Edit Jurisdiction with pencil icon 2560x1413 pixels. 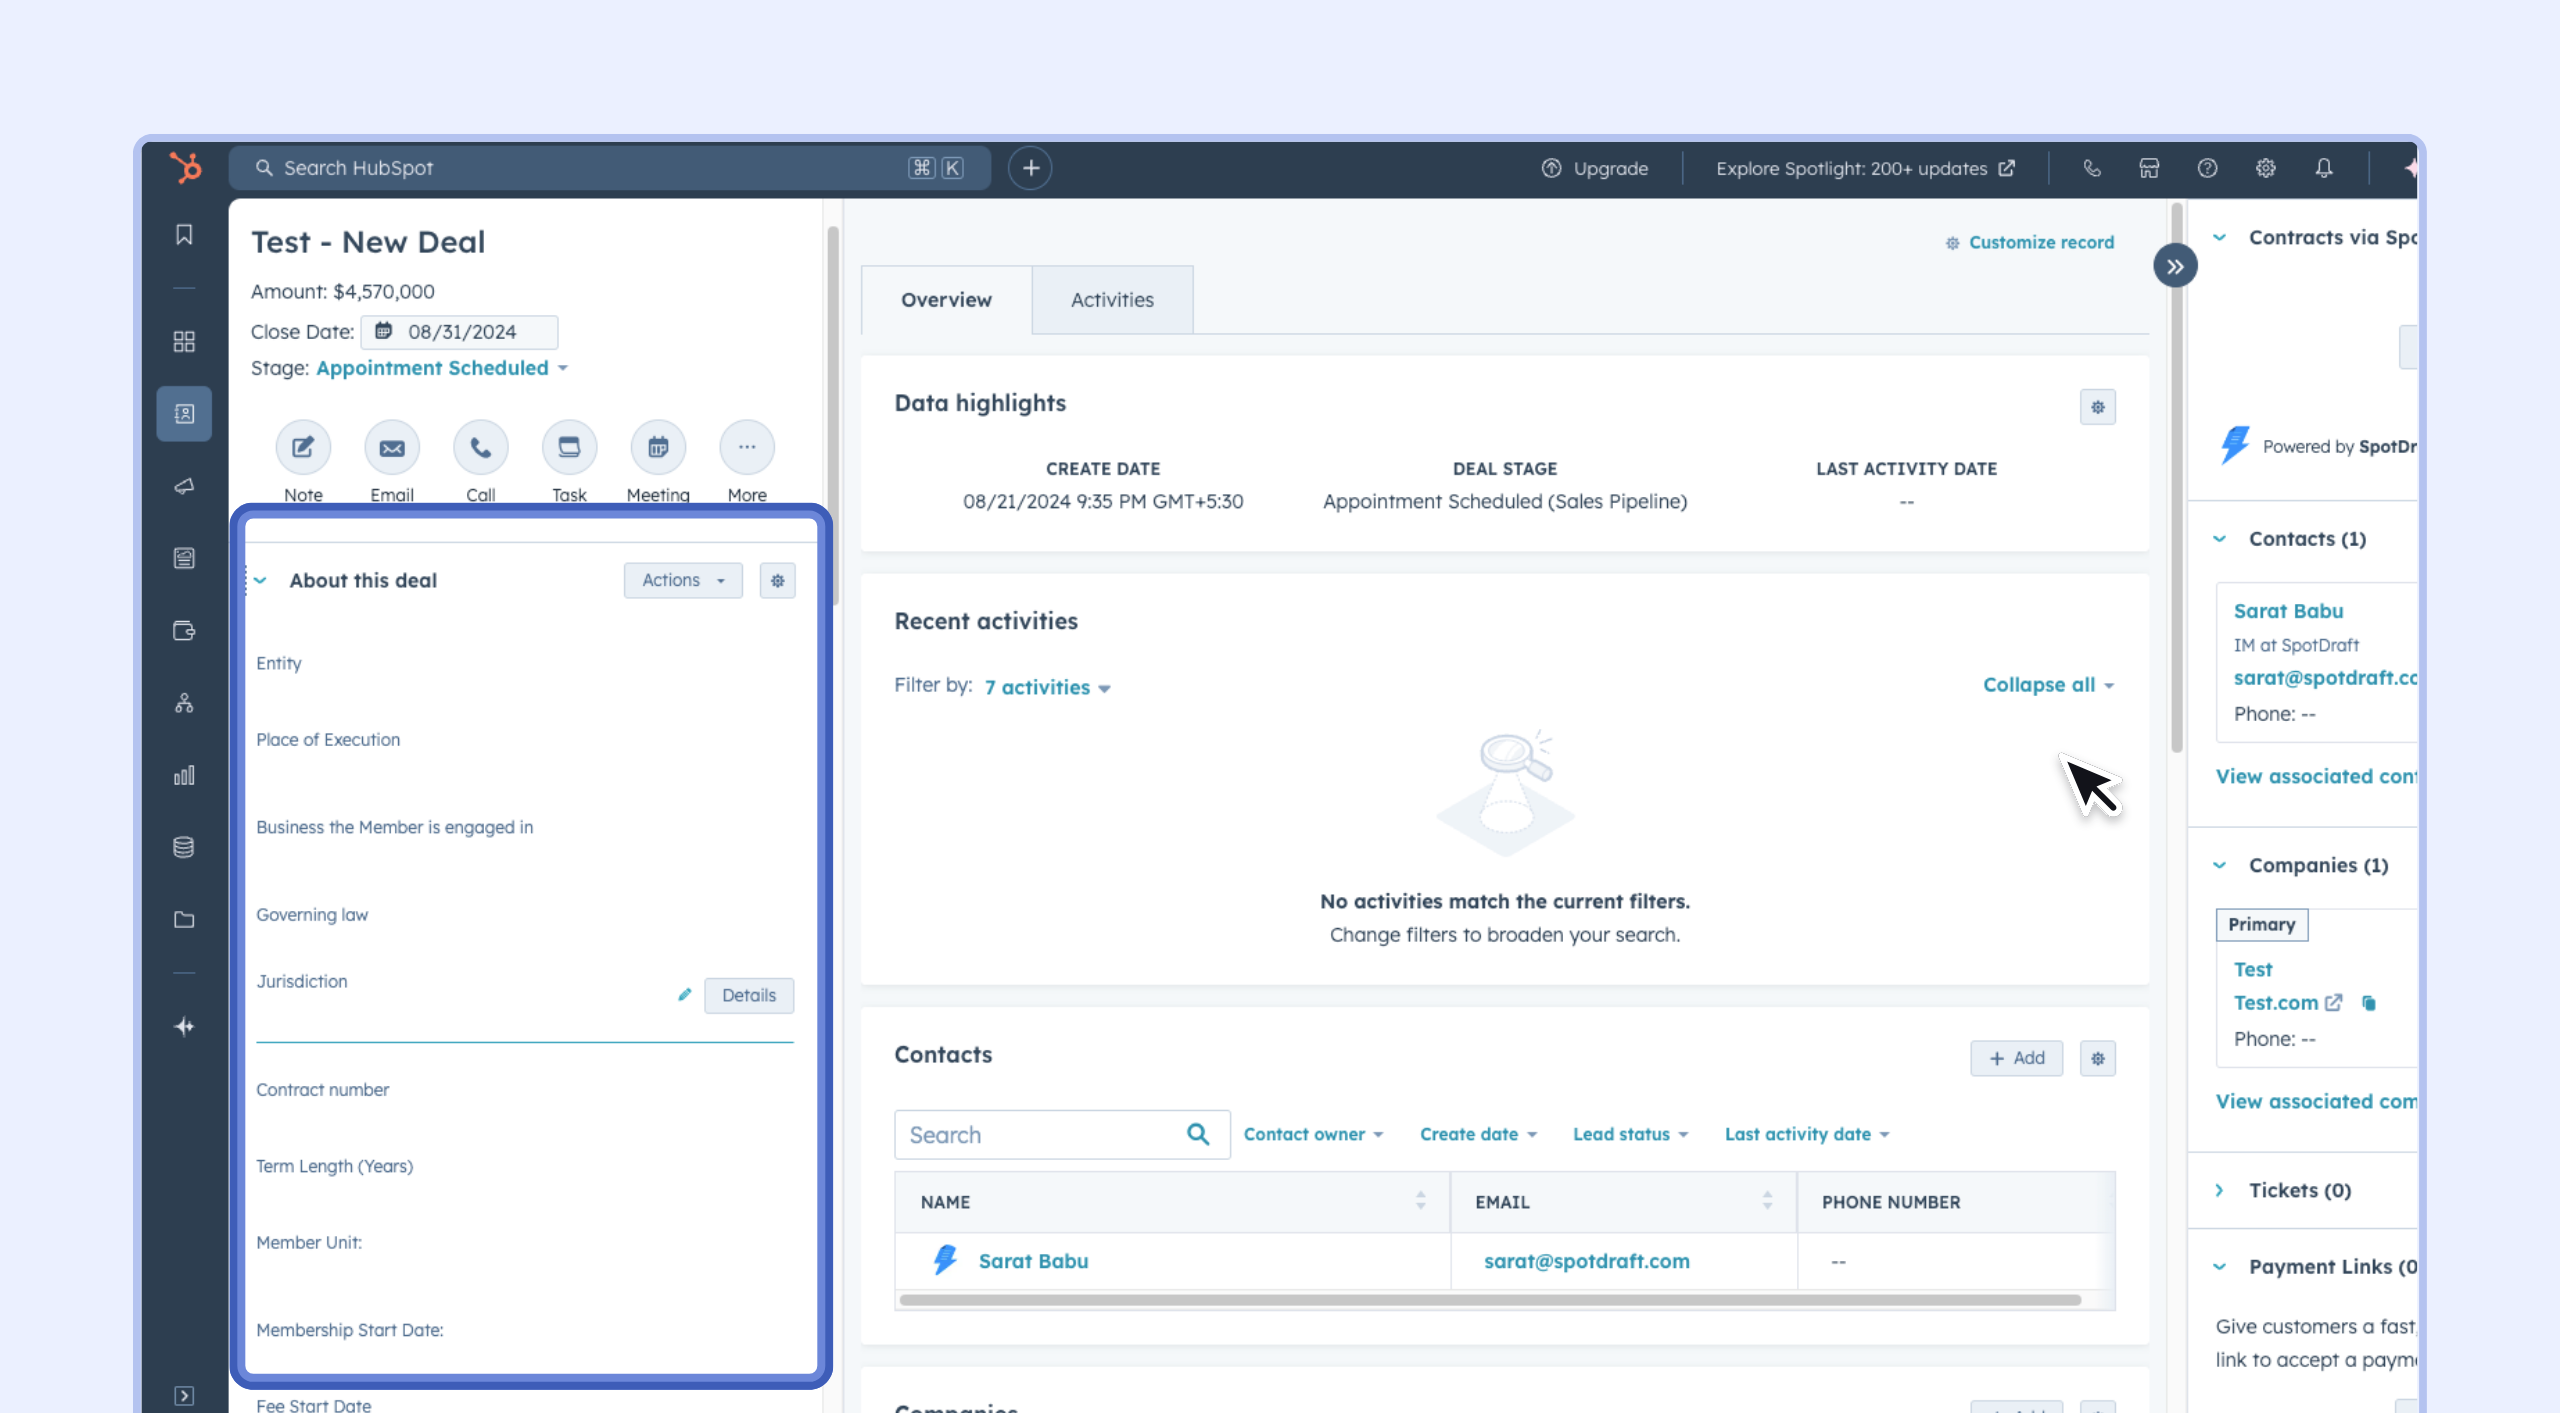coord(684,995)
